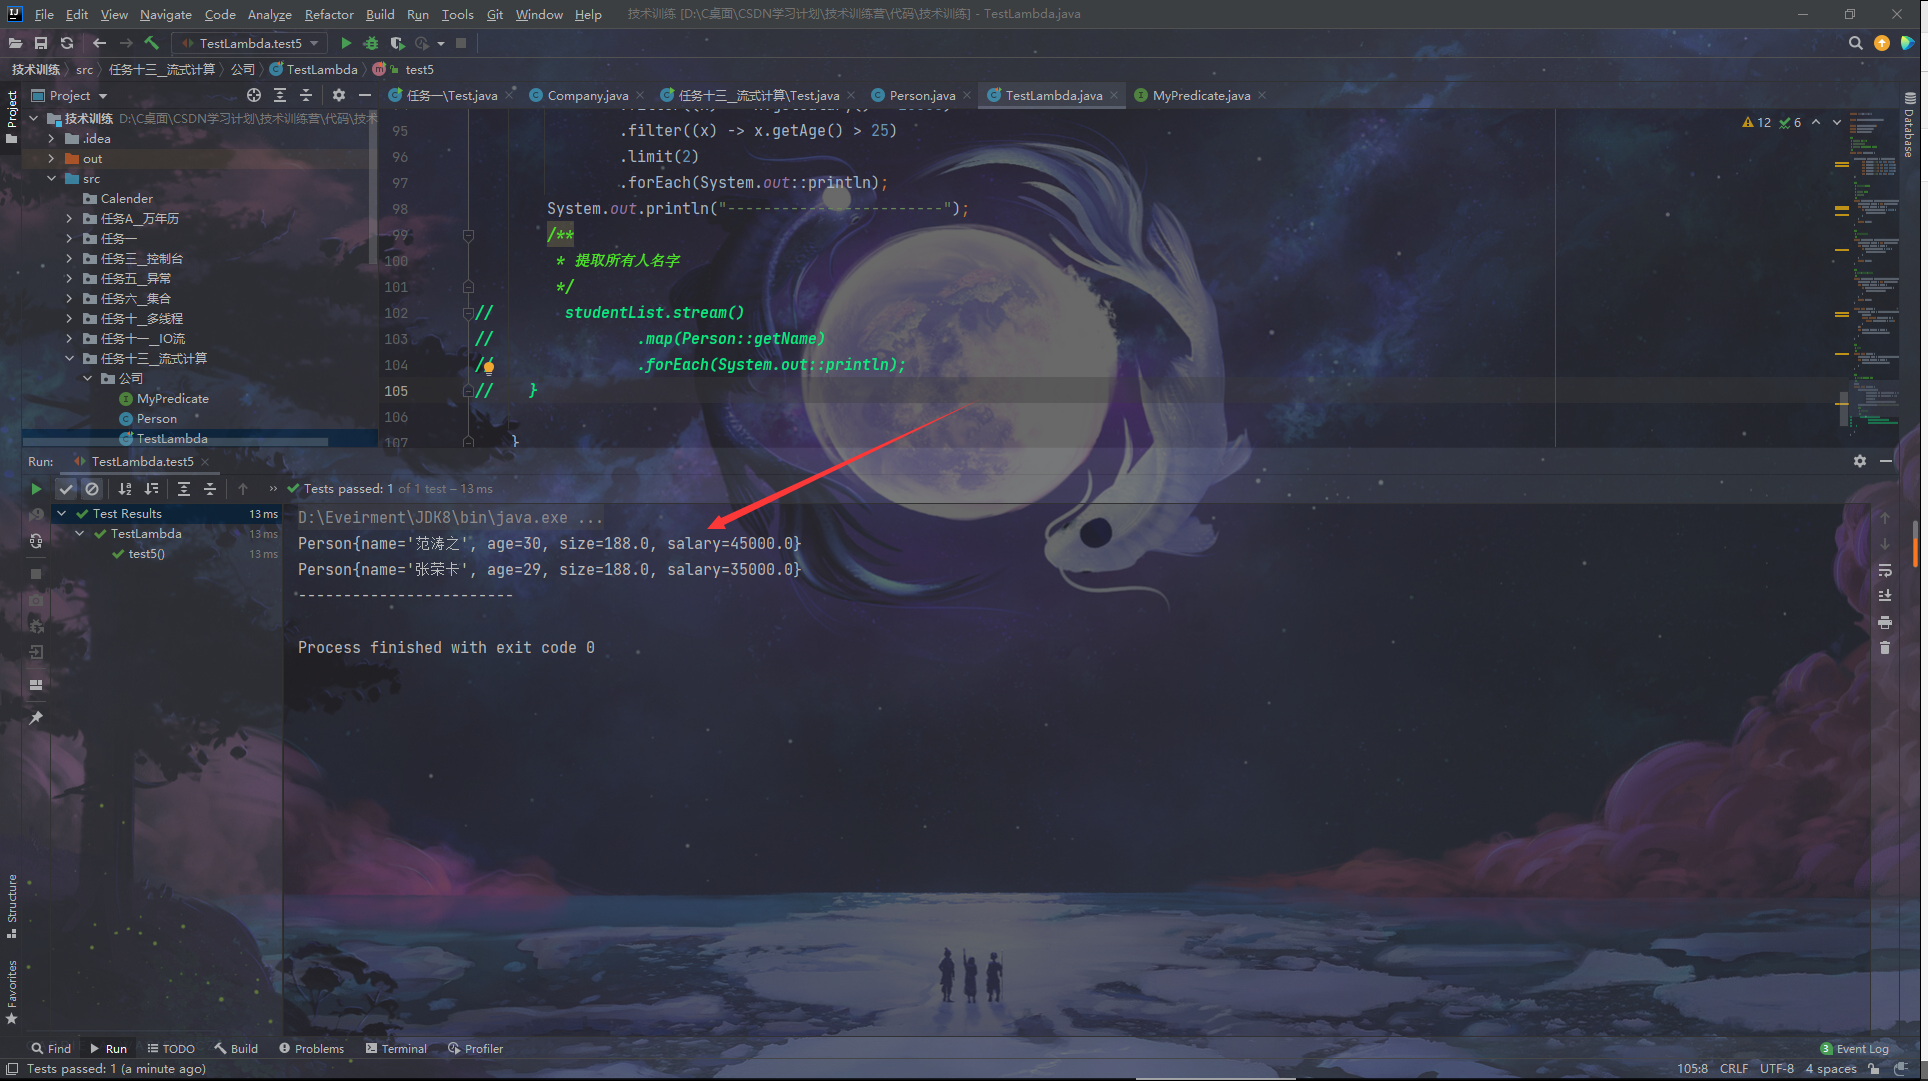Clear console output with trash icon

(x=1885, y=648)
